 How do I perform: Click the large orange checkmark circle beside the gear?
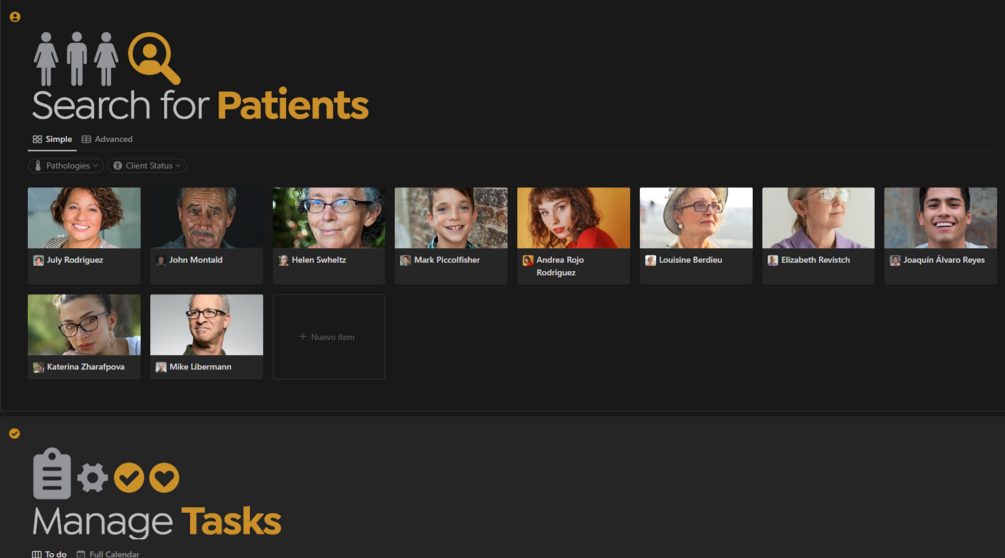(129, 478)
